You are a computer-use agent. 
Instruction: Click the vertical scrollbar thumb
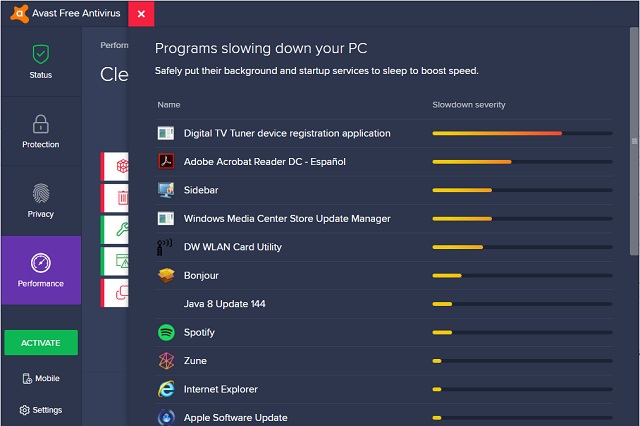(634, 141)
